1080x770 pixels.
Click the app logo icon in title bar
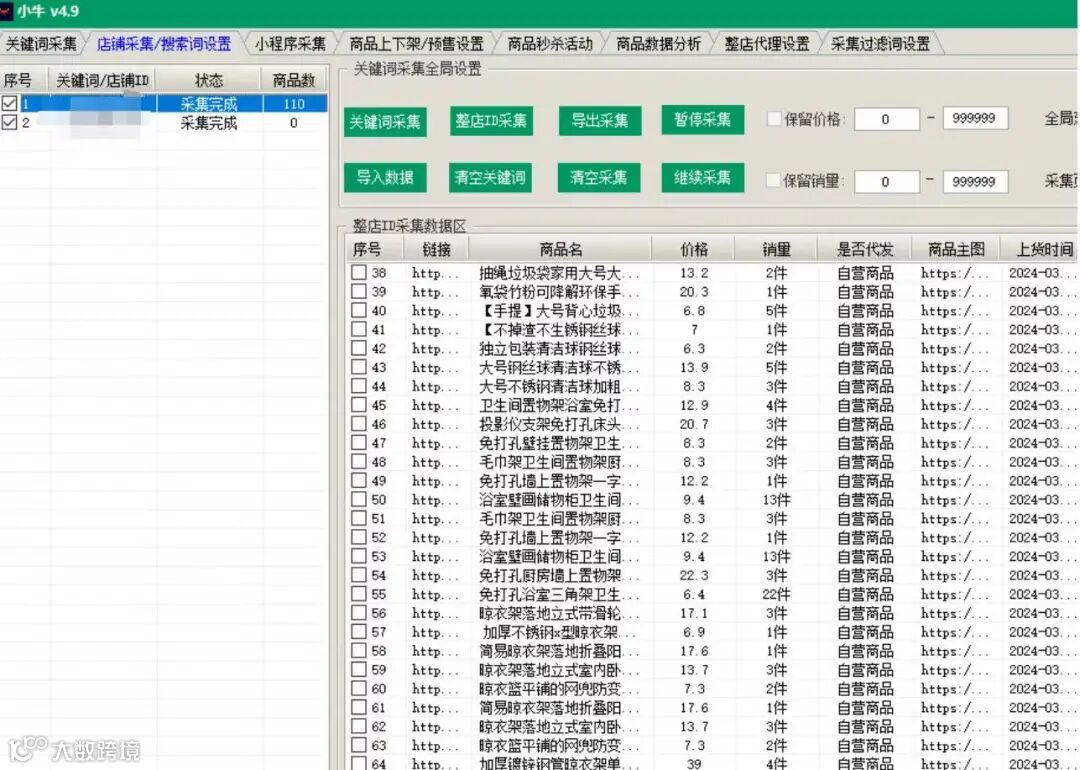tap(6, 11)
